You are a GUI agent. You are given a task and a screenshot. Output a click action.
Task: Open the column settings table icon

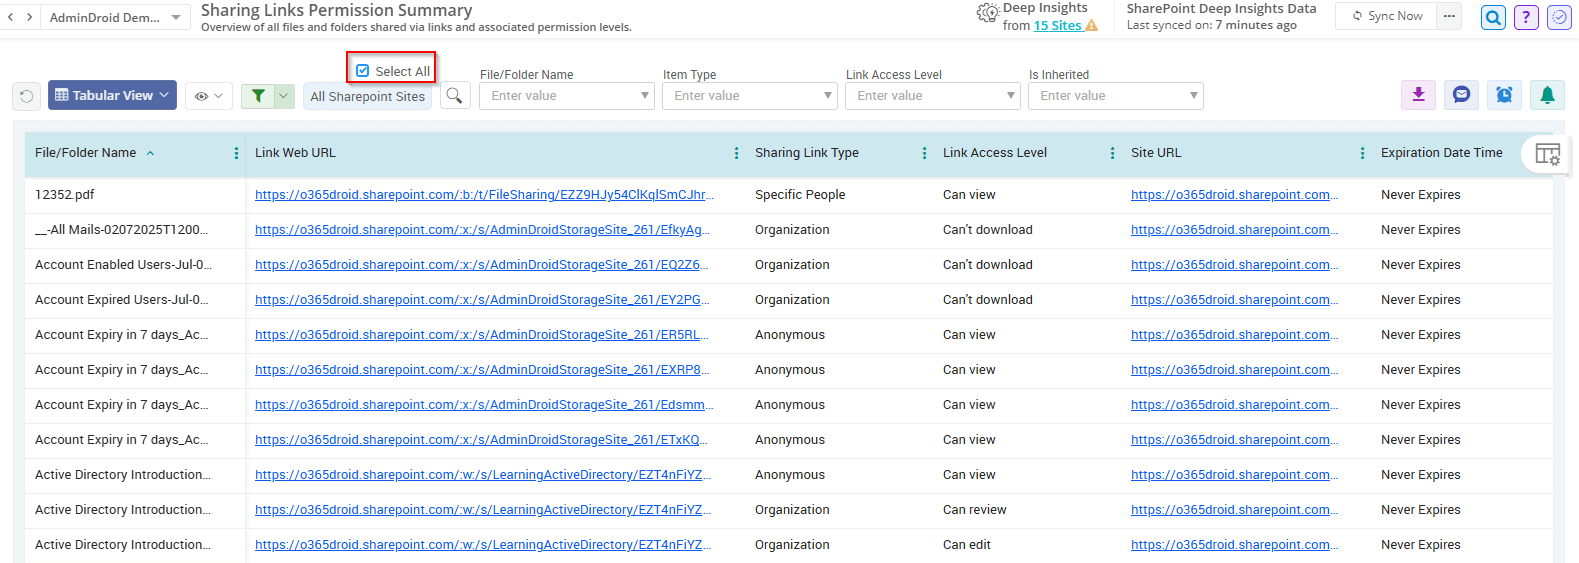1547,154
